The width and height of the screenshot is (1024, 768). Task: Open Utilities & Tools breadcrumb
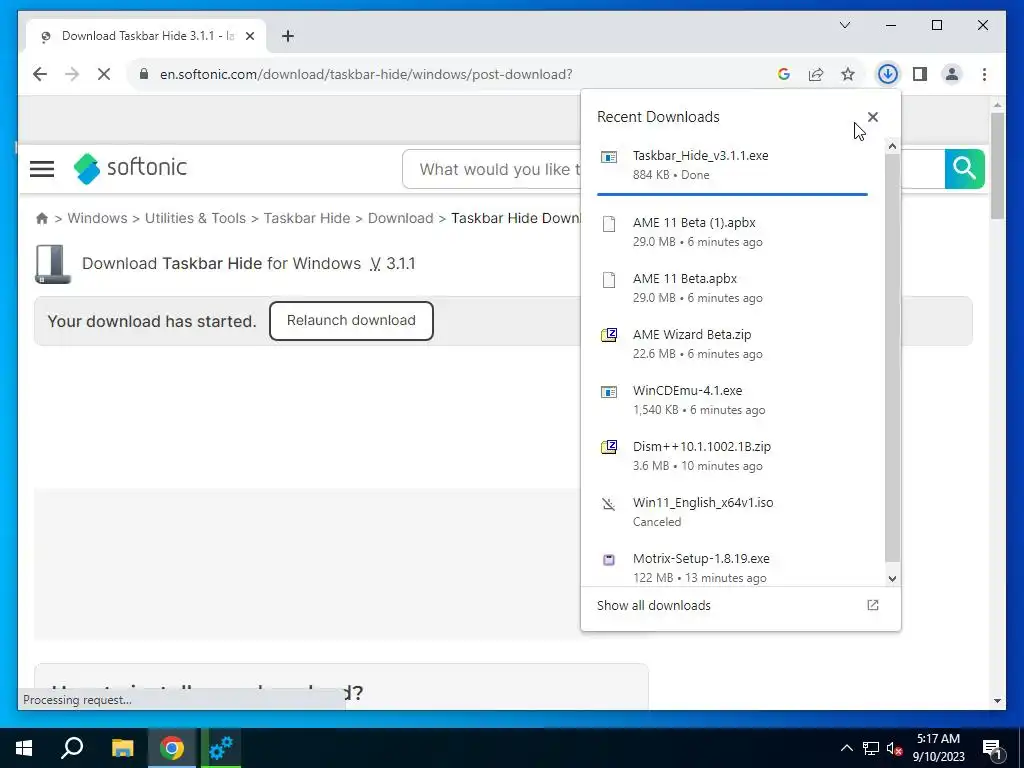pos(195,218)
